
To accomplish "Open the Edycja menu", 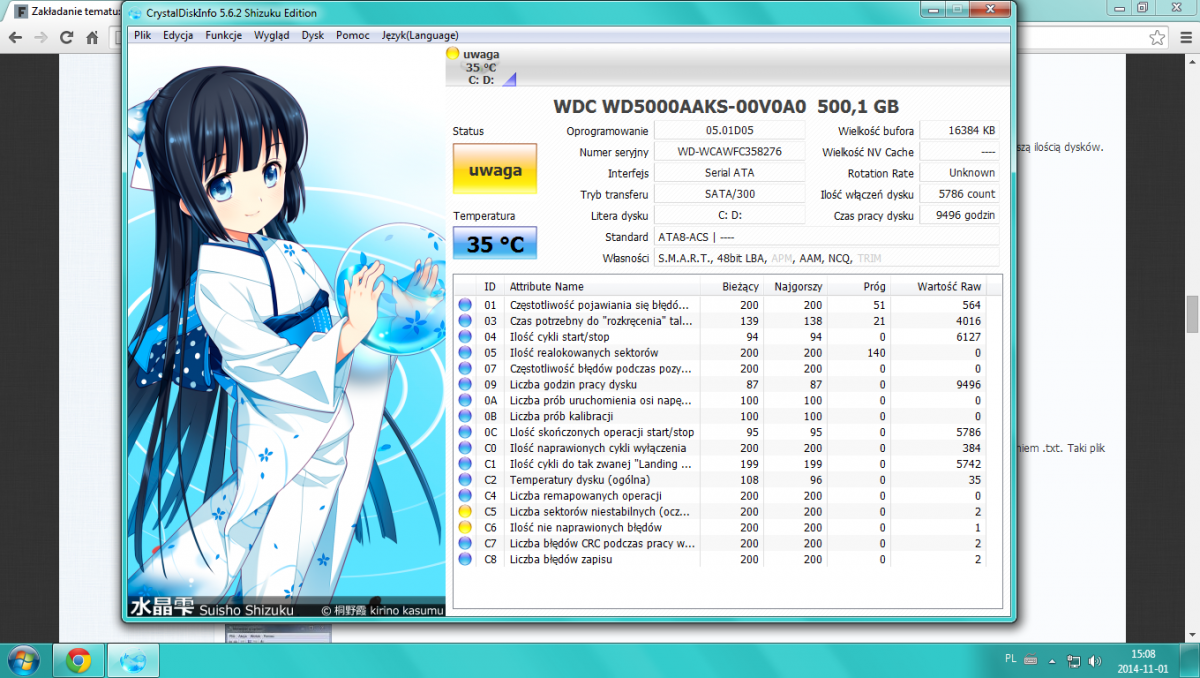I will click(178, 35).
